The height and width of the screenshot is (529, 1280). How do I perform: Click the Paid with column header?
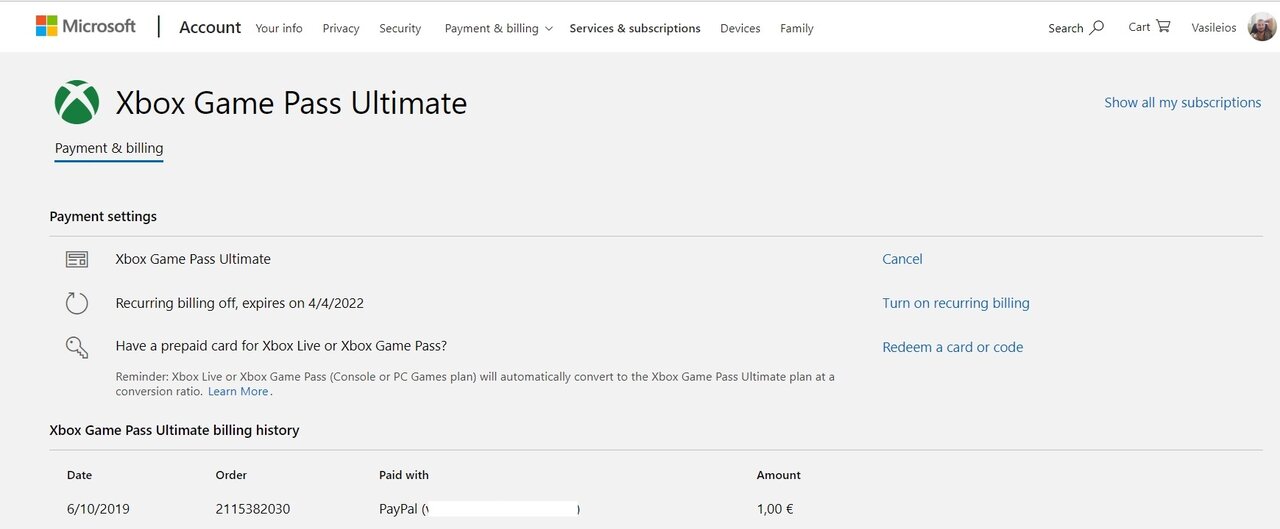click(404, 475)
